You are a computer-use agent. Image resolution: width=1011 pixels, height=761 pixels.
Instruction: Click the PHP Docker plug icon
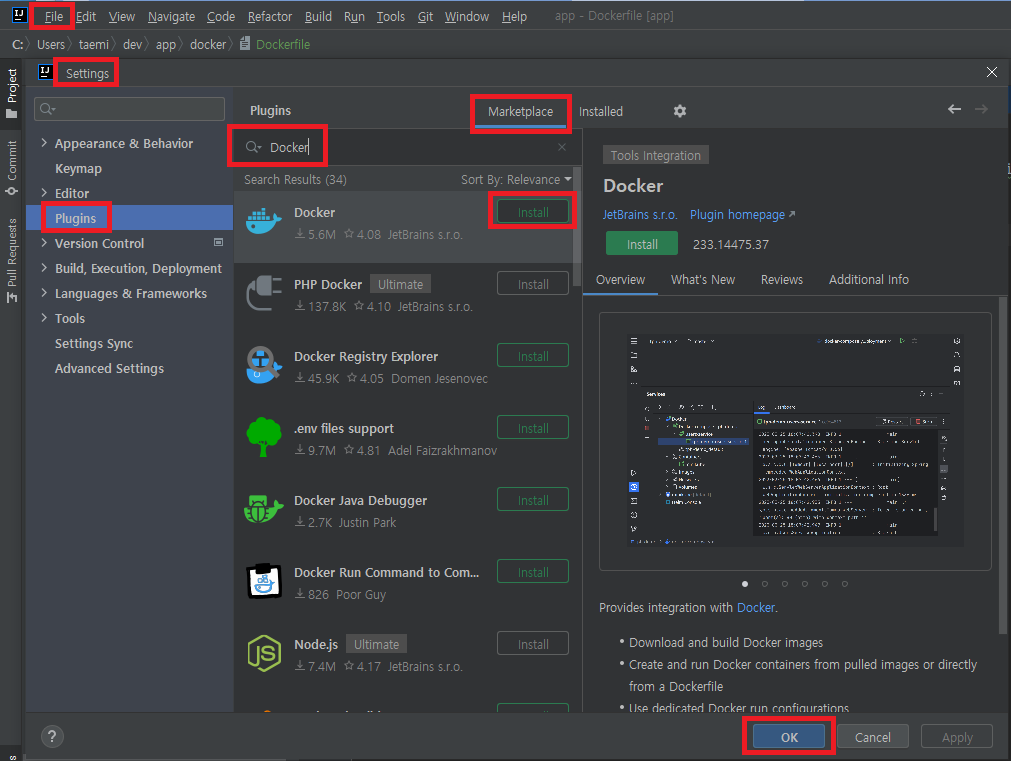[x=264, y=293]
